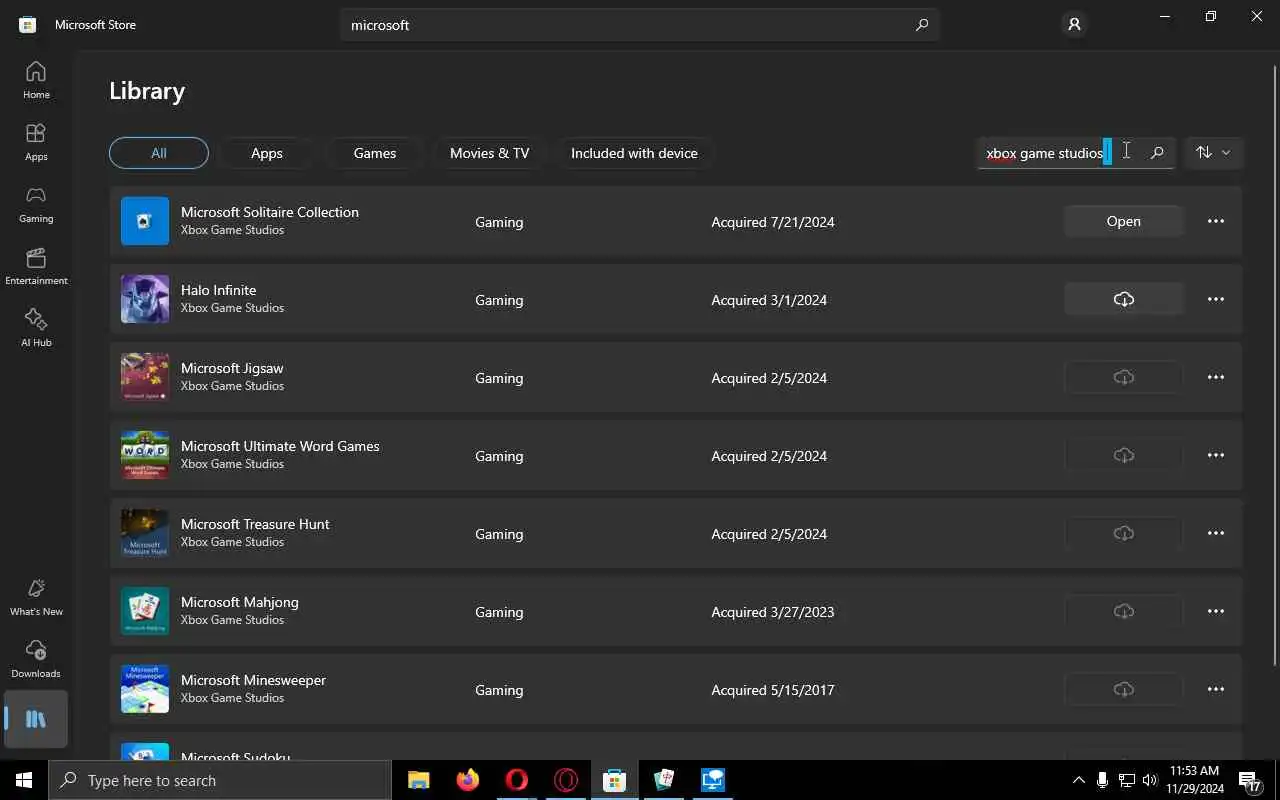Click the top search magnifier icon
Viewport: 1280px width, 800px height.
click(x=922, y=25)
